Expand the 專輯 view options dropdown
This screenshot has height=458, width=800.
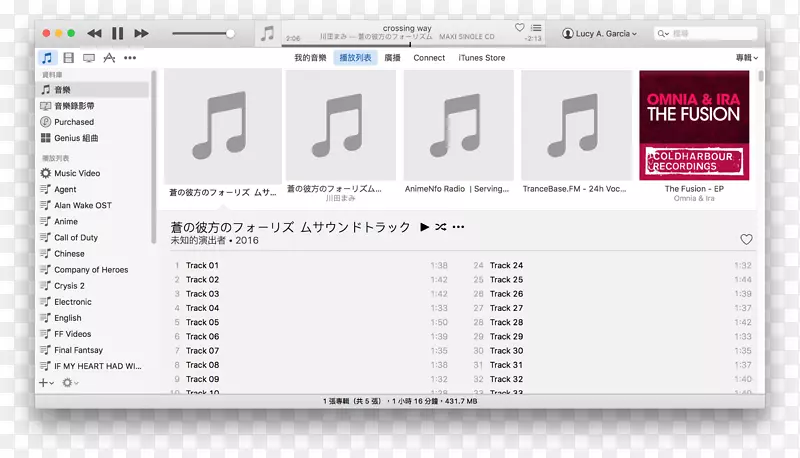click(x=746, y=58)
